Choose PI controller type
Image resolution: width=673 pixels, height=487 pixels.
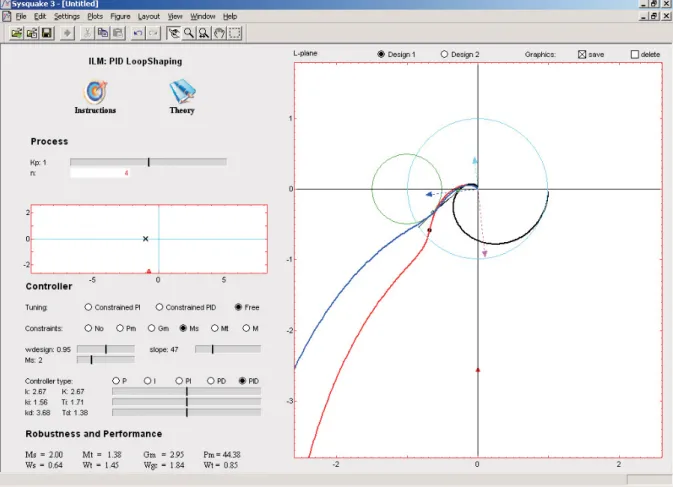tap(179, 381)
